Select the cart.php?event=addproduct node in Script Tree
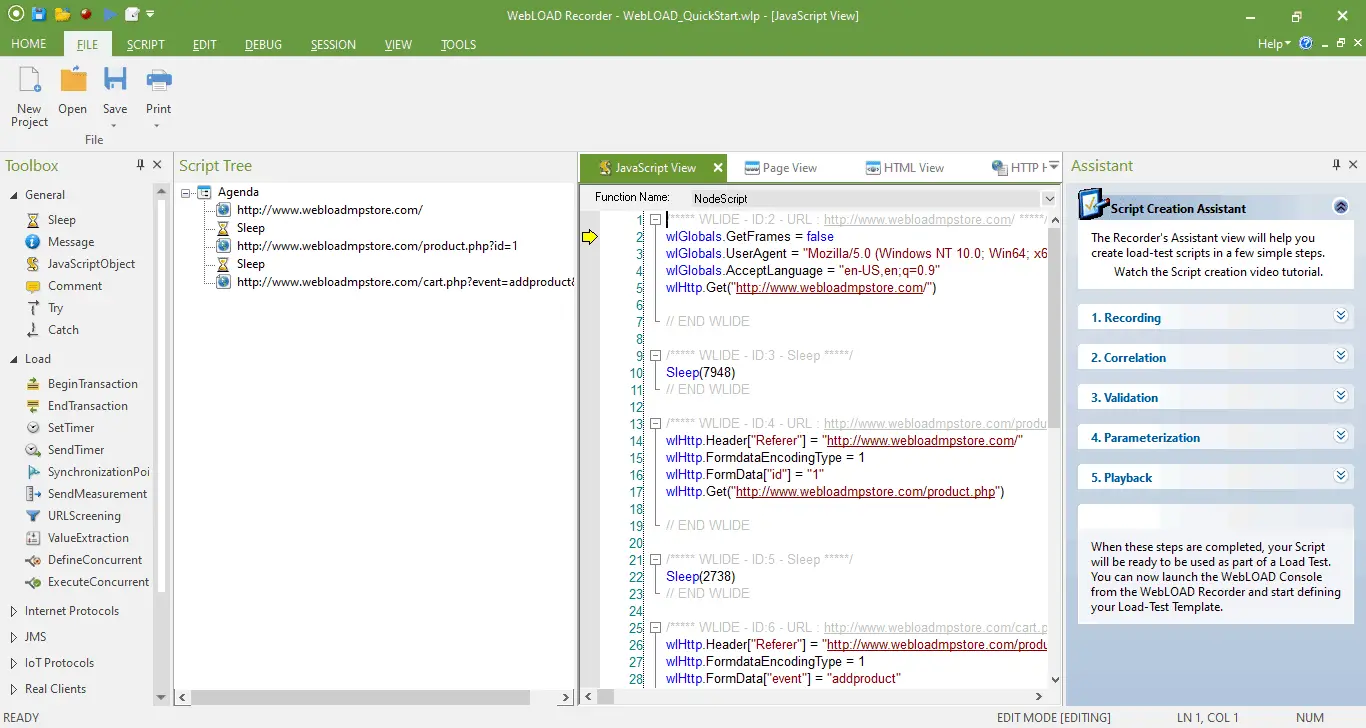The width and height of the screenshot is (1366, 728). [405, 282]
